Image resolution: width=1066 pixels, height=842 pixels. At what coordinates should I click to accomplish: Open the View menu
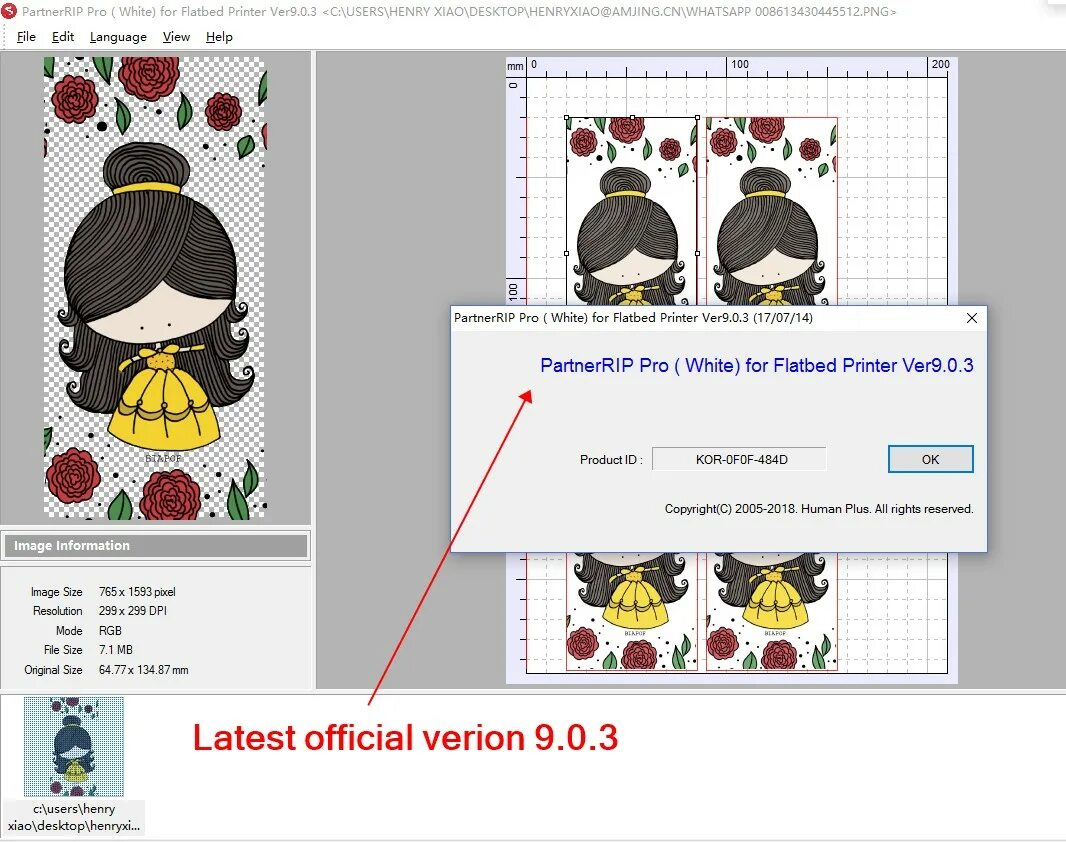176,37
